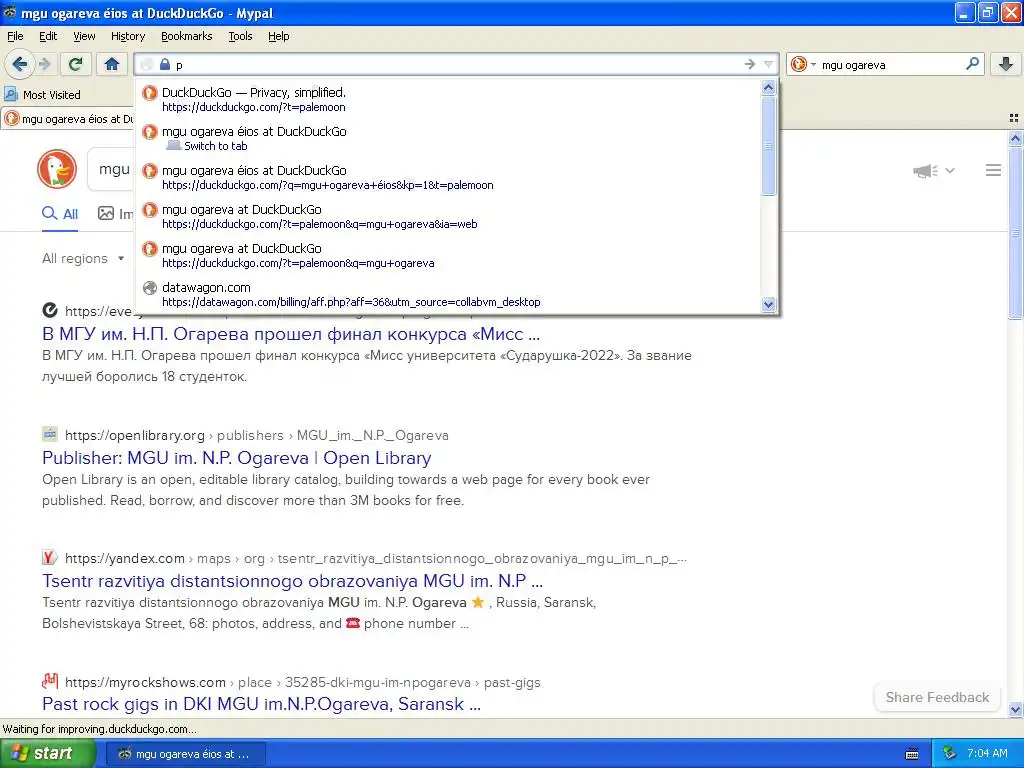
Task: Click the suggestion list scroll-down arrow
Action: coord(769,304)
